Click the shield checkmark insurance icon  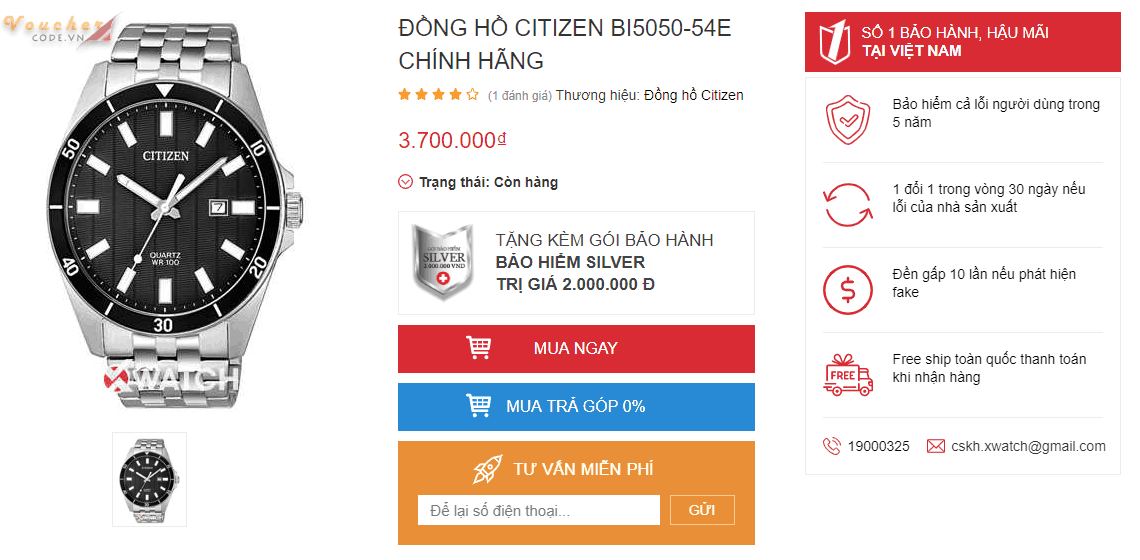tap(847, 120)
